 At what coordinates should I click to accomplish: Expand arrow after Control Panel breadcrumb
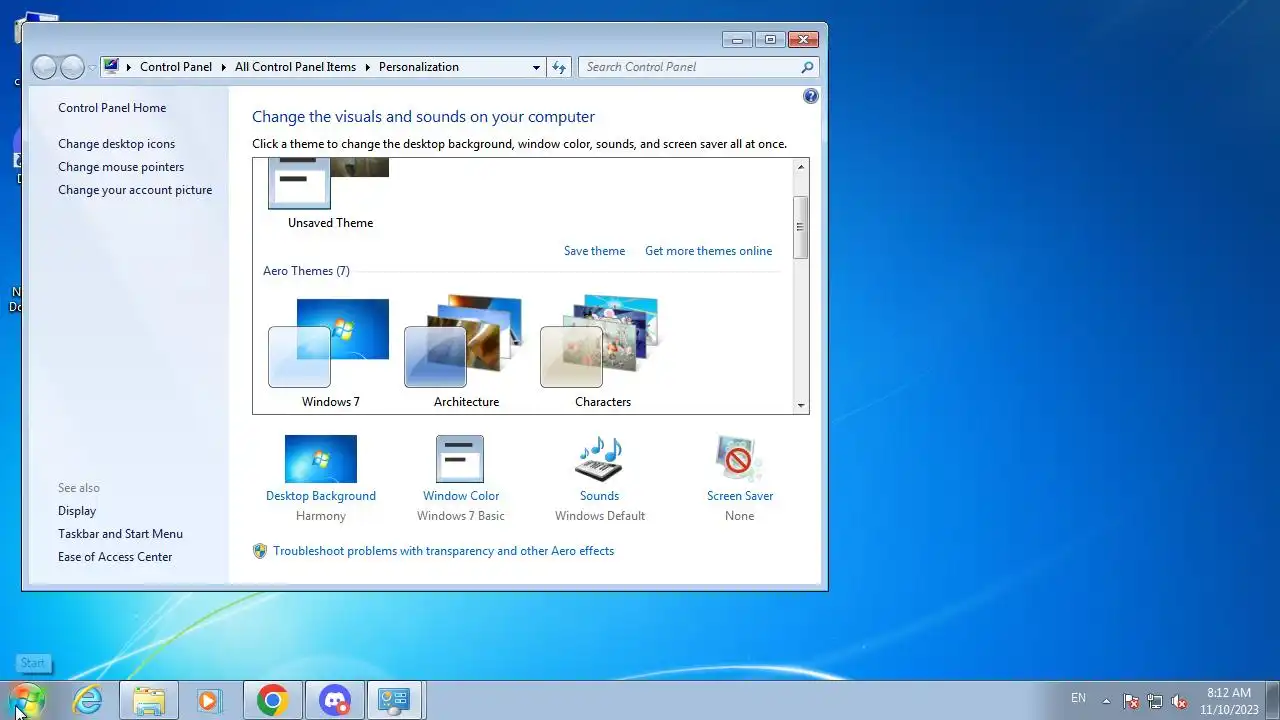coord(224,67)
